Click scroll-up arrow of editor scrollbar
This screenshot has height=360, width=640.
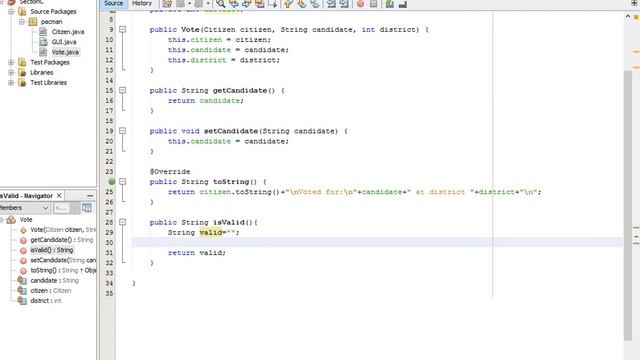pos(628,16)
